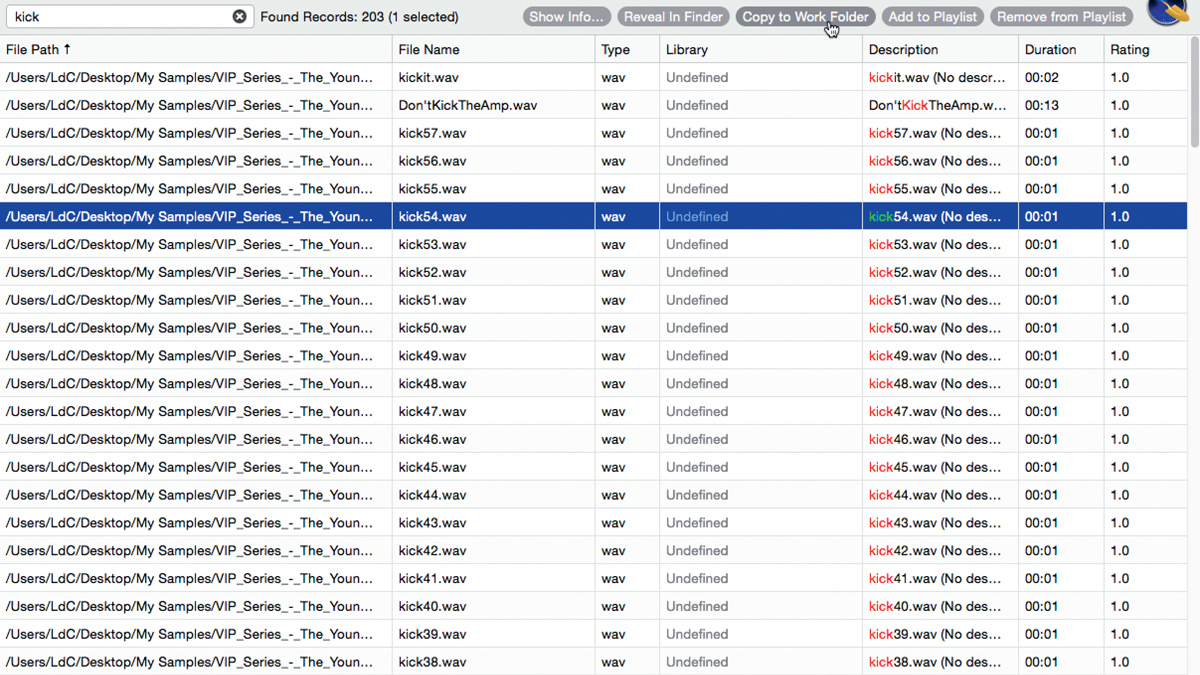Sort by Rating column header
The width and height of the screenshot is (1200, 675).
point(1146,49)
